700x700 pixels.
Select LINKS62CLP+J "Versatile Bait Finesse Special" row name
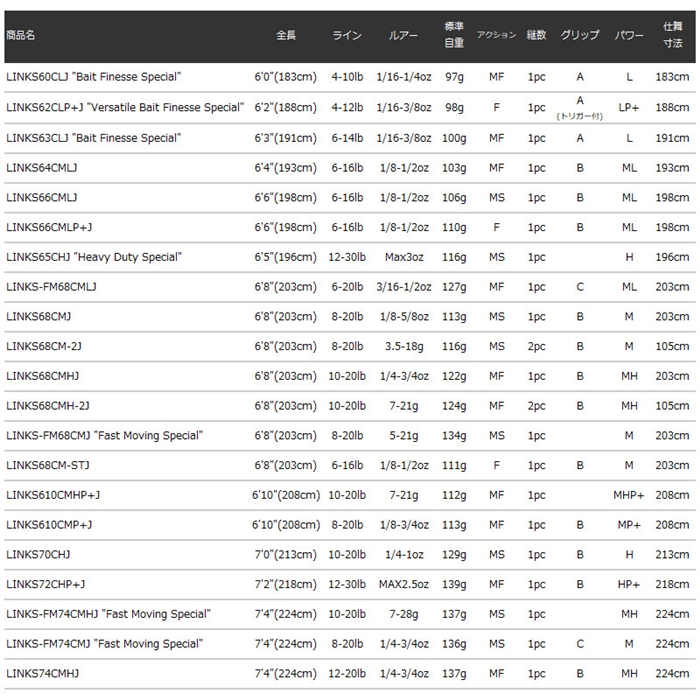click(x=124, y=107)
